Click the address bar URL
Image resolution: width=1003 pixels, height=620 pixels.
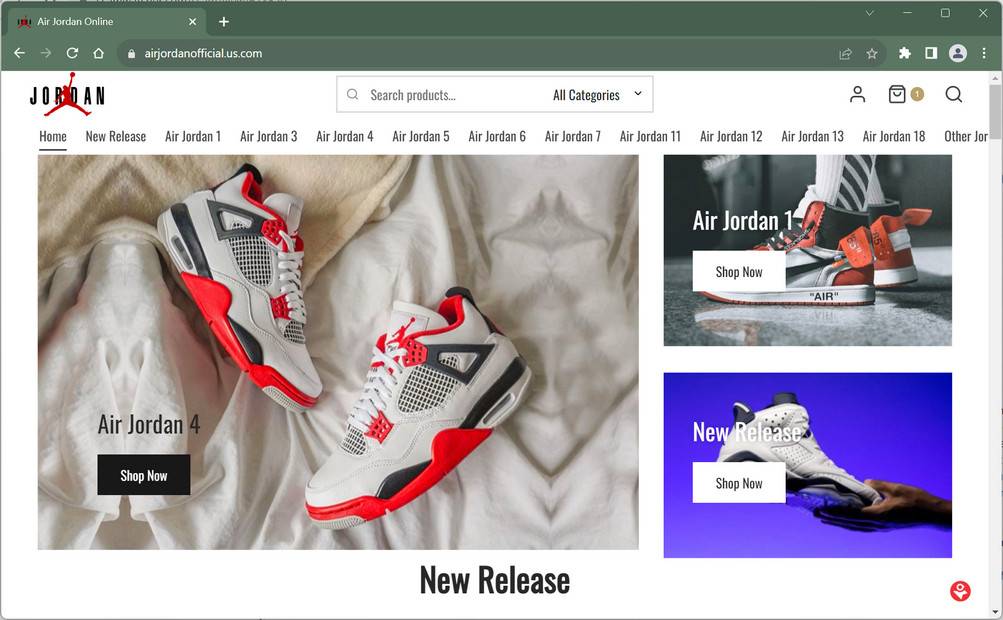203,54
